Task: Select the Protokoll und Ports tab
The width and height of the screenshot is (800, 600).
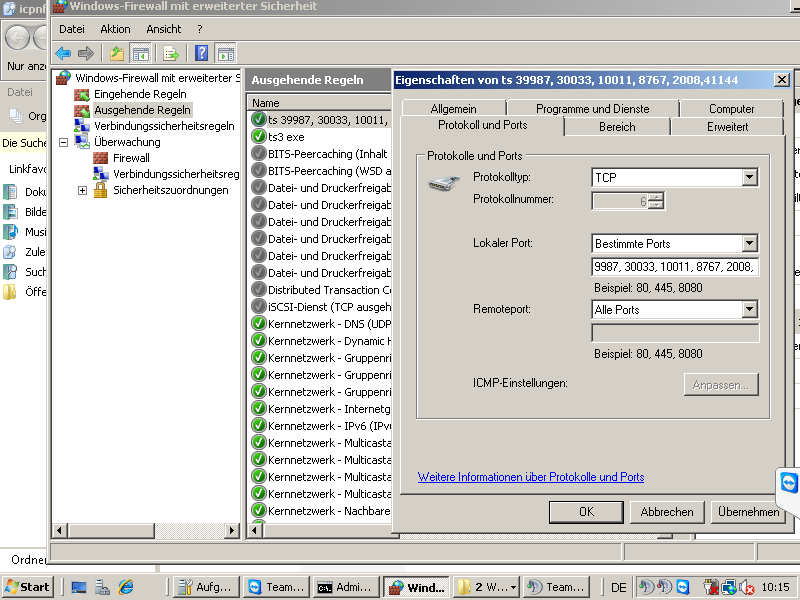Action: (x=483, y=126)
